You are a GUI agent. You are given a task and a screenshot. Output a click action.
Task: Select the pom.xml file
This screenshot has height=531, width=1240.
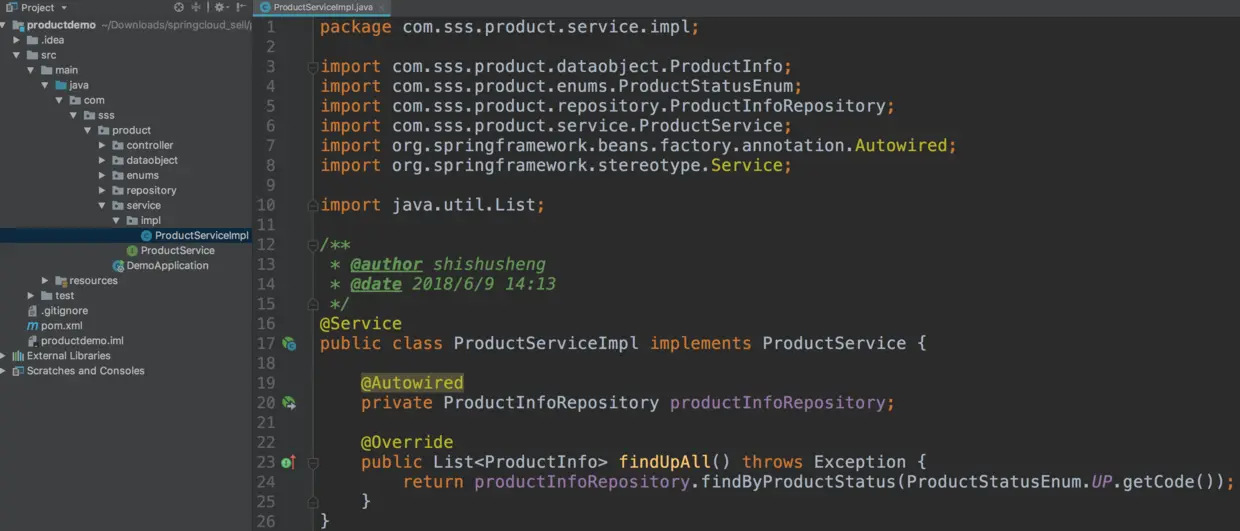click(x=62, y=325)
